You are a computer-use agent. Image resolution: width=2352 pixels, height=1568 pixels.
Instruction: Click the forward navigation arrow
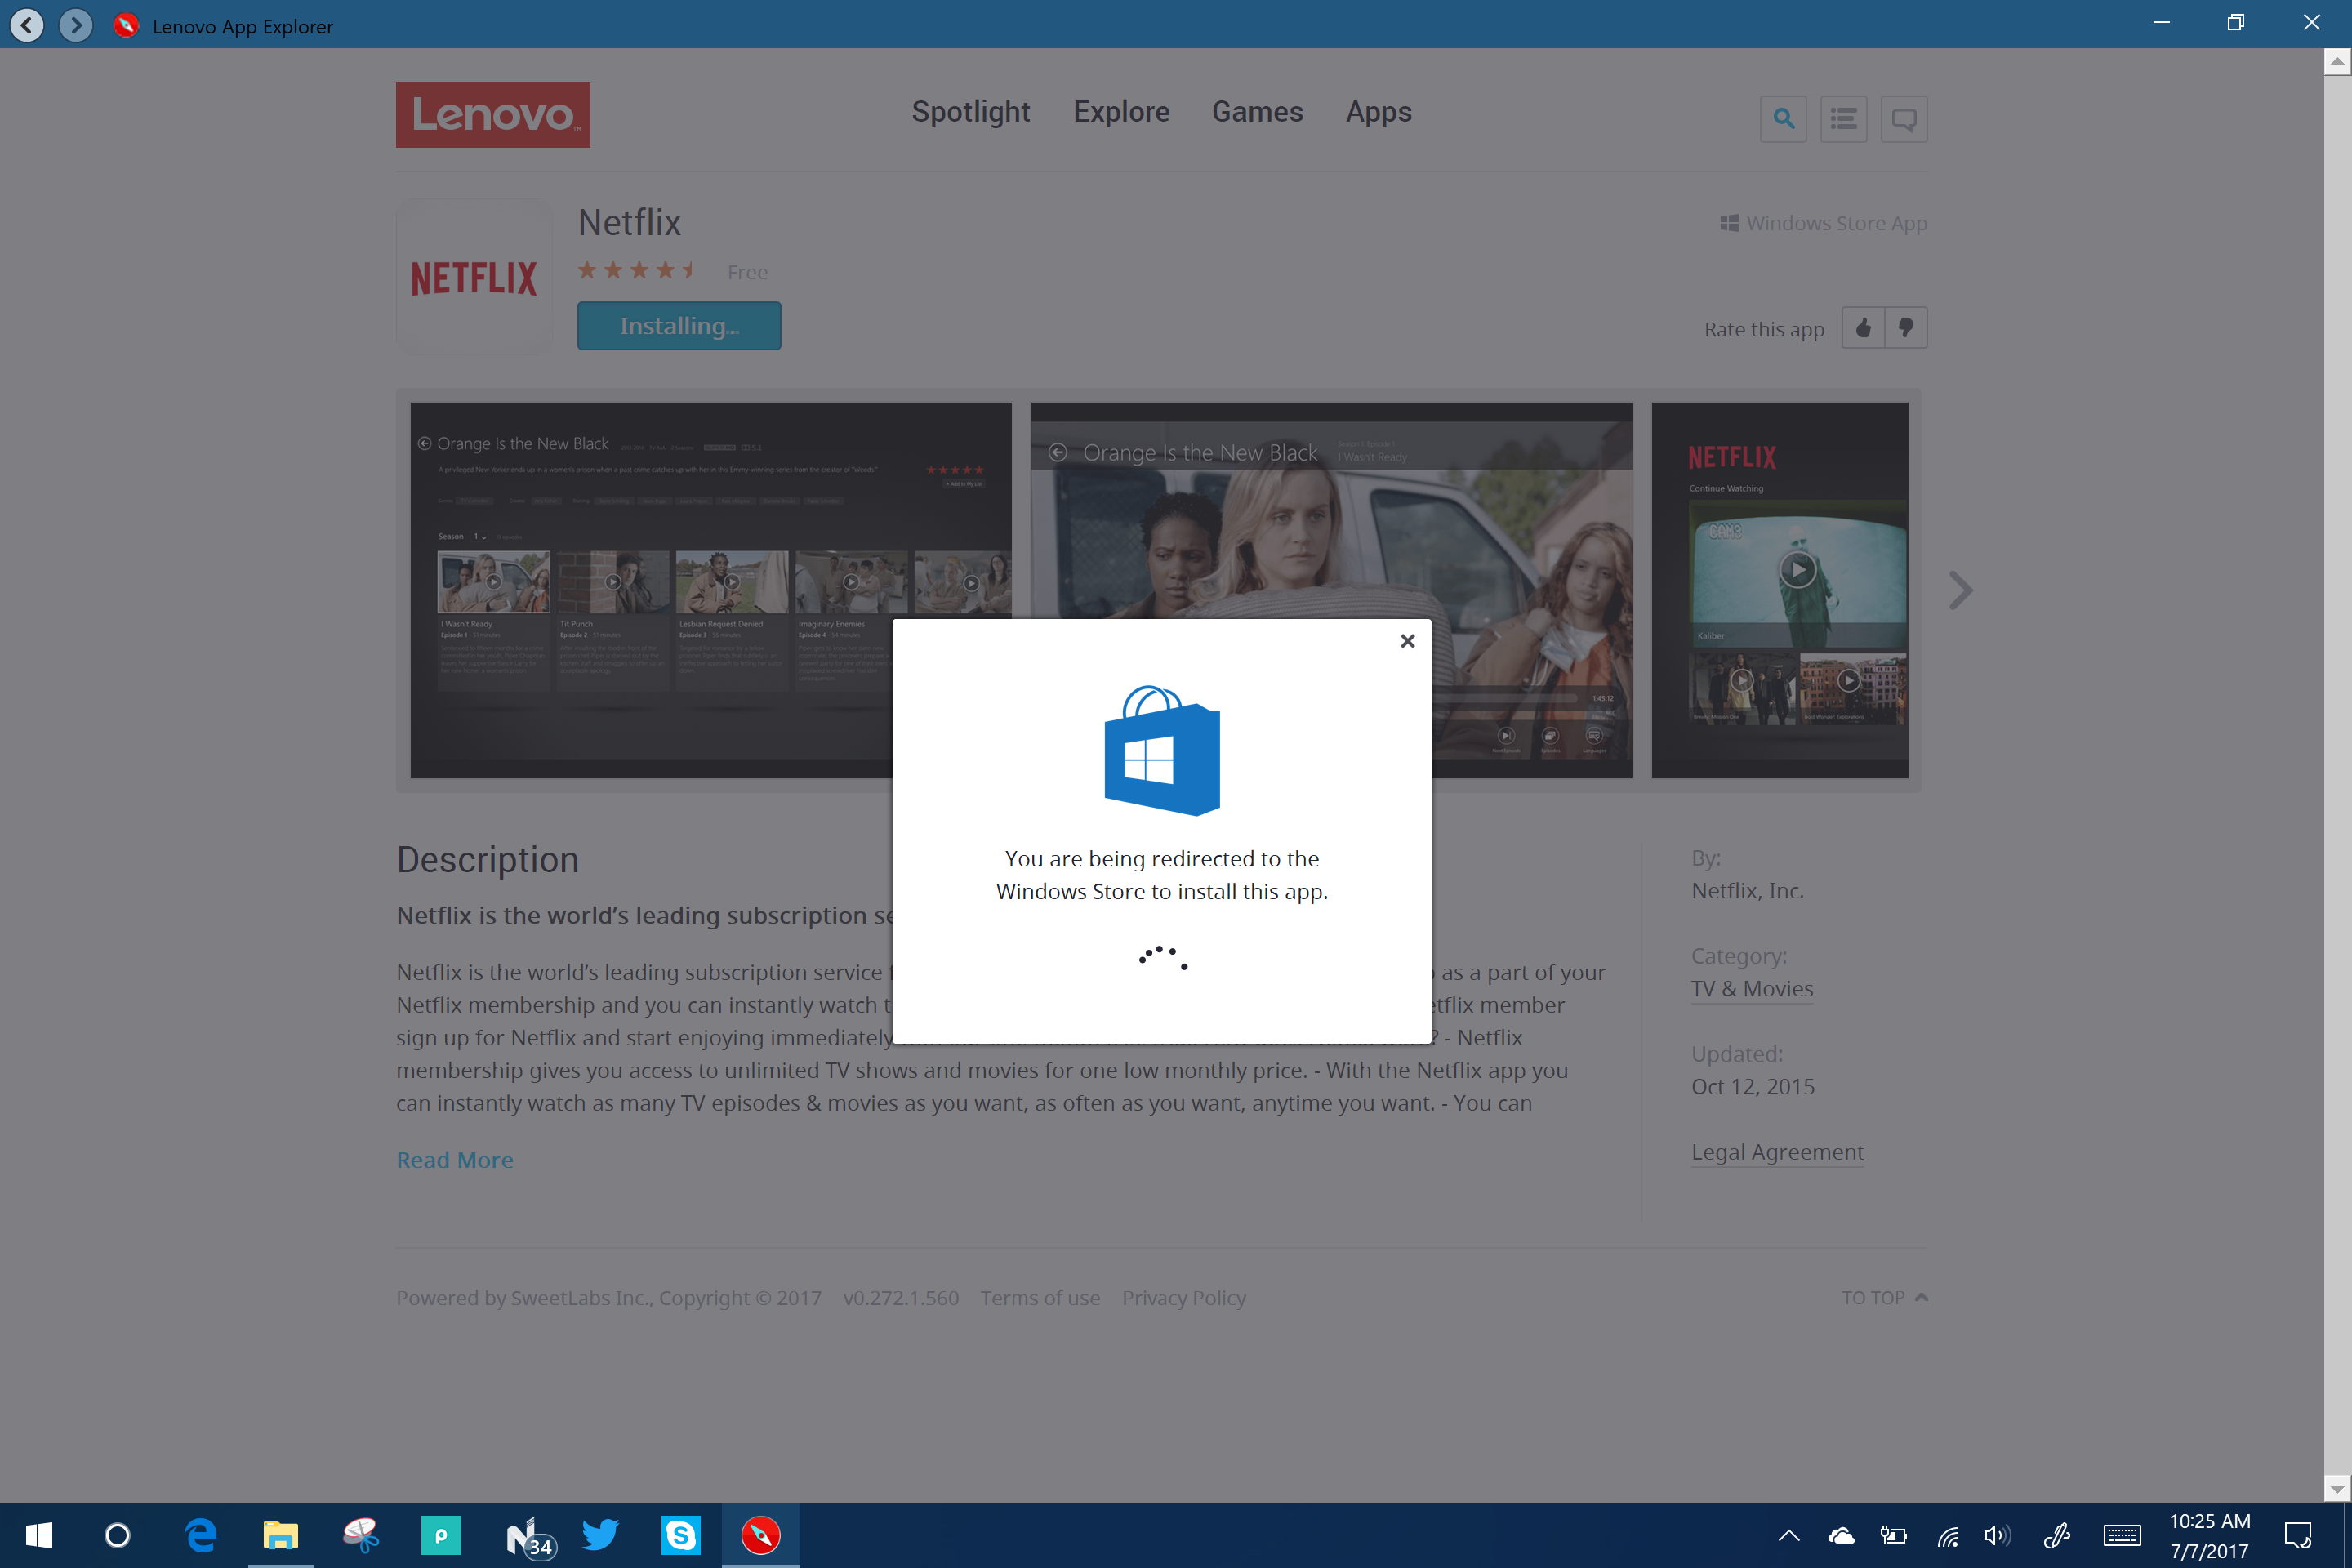[75, 25]
